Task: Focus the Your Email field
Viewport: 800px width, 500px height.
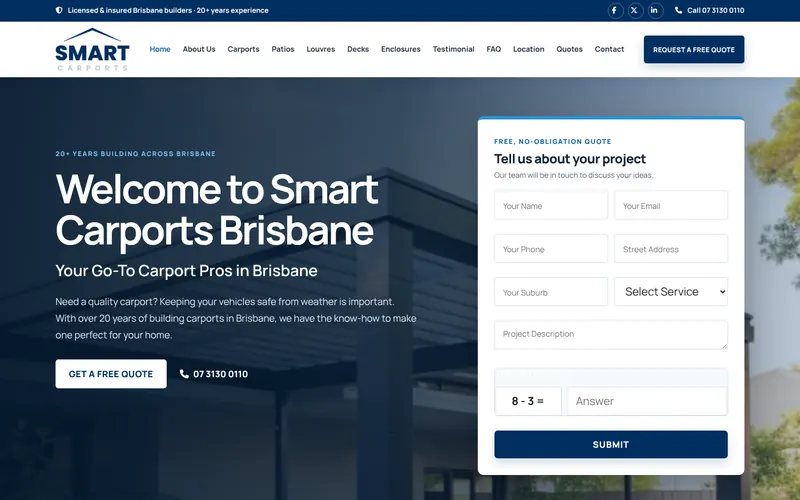Action: (671, 206)
